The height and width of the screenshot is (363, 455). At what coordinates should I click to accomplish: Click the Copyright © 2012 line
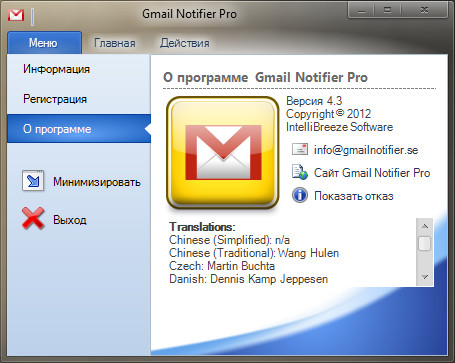(328, 114)
